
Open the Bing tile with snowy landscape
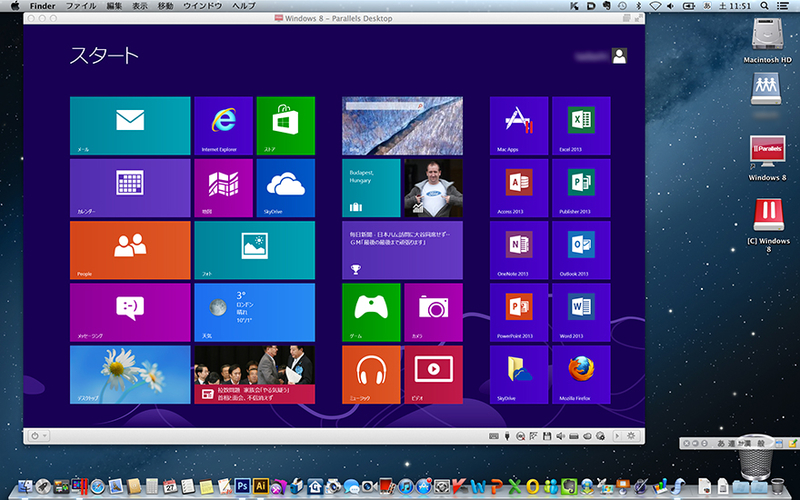[x=403, y=126]
